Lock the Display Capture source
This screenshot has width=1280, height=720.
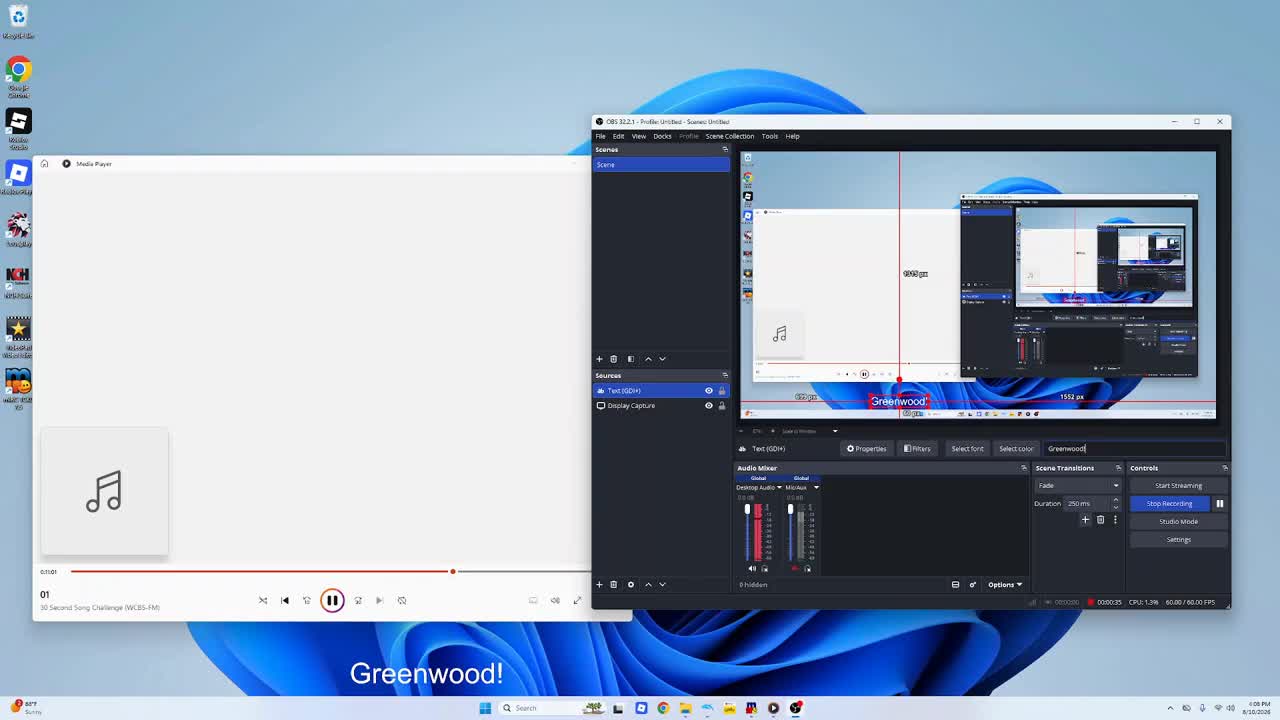721,406
